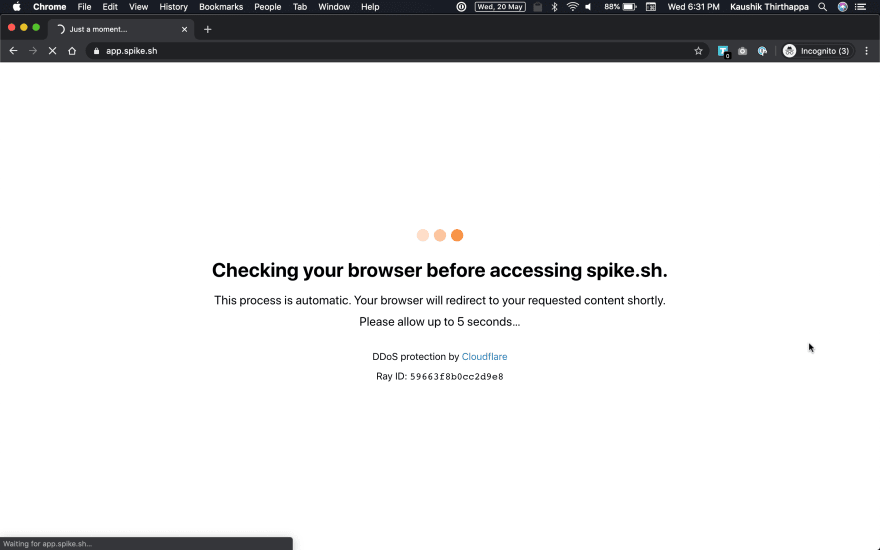Image resolution: width=880 pixels, height=550 pixels.
Task: Open the Siri icon
Action: point(842,7)
